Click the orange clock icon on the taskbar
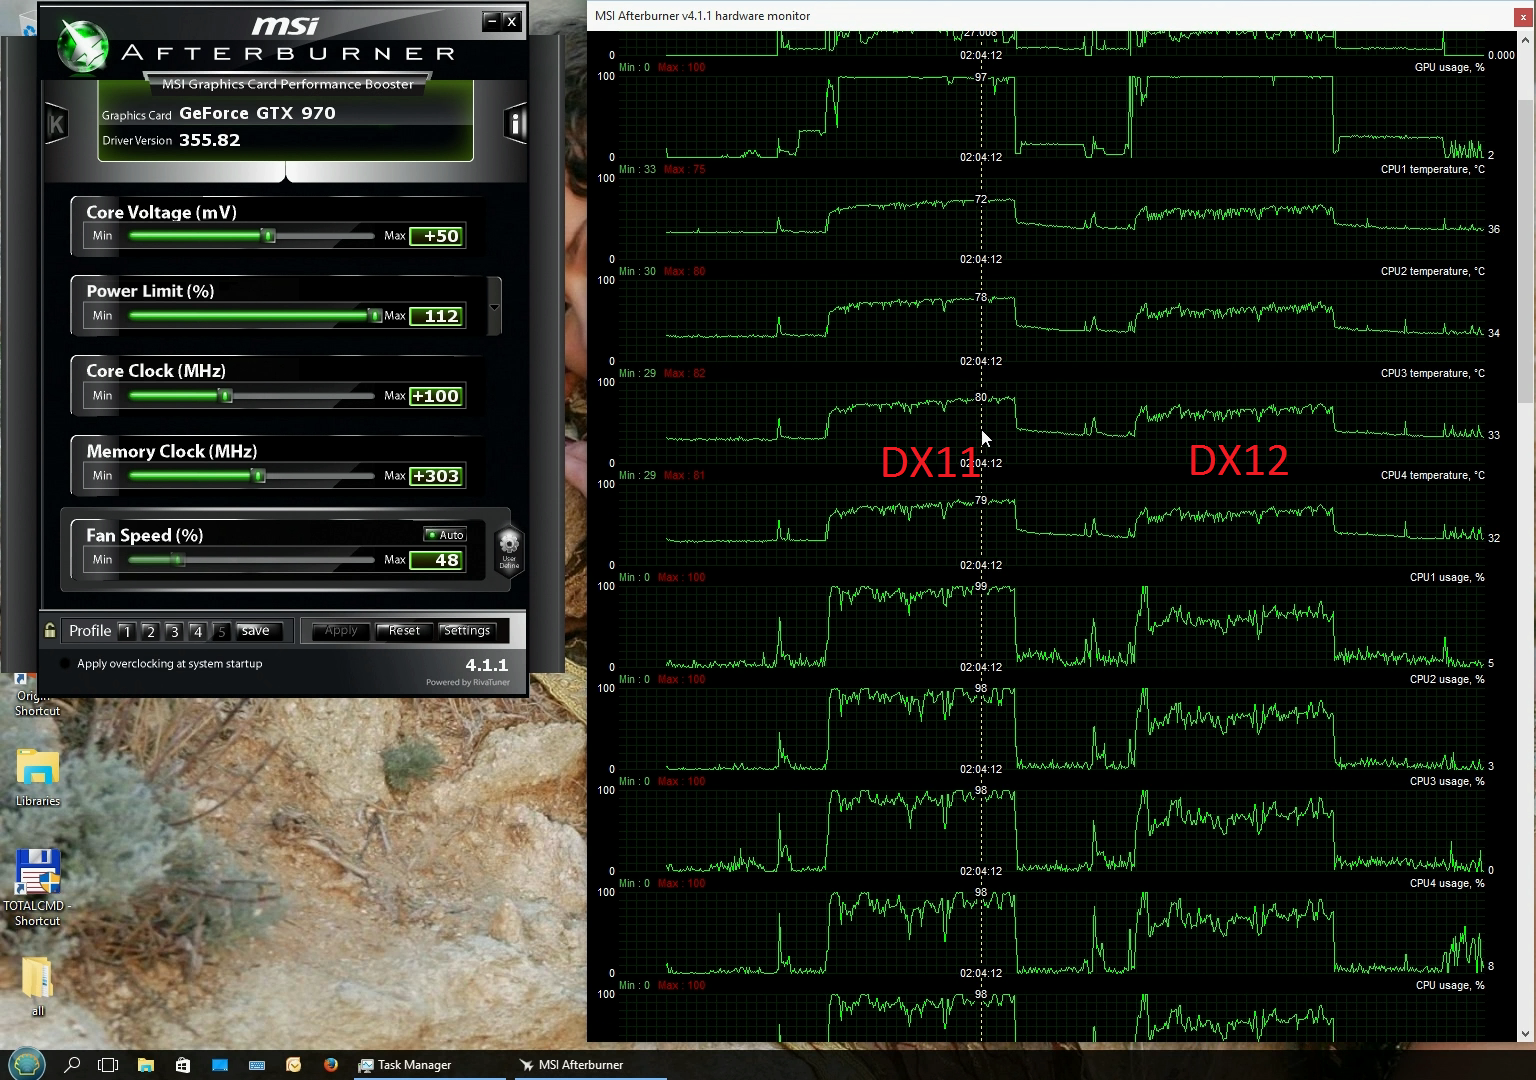The width and height of the screenshot is (1536, 1080). 293,1065
